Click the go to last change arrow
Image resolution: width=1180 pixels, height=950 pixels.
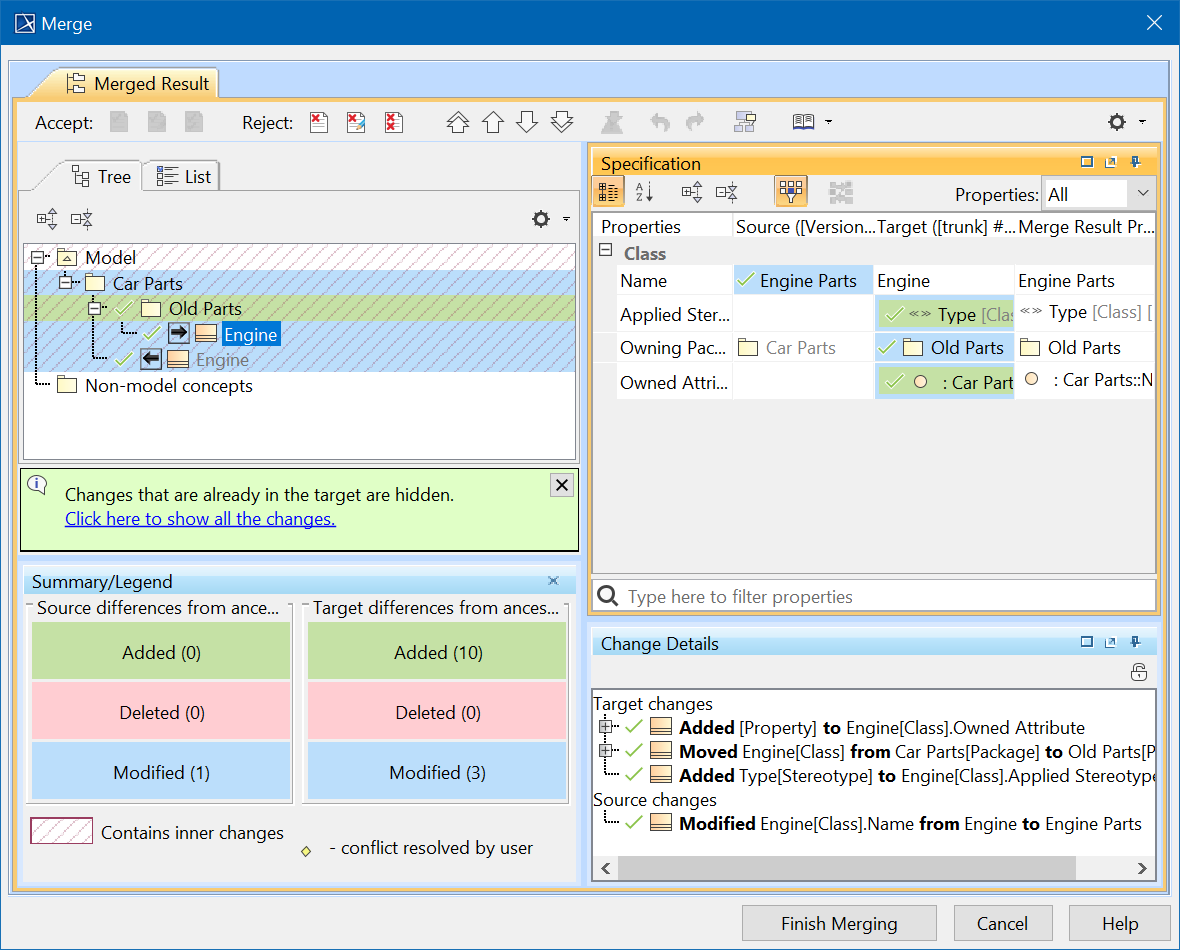click(x=562, y=122)
